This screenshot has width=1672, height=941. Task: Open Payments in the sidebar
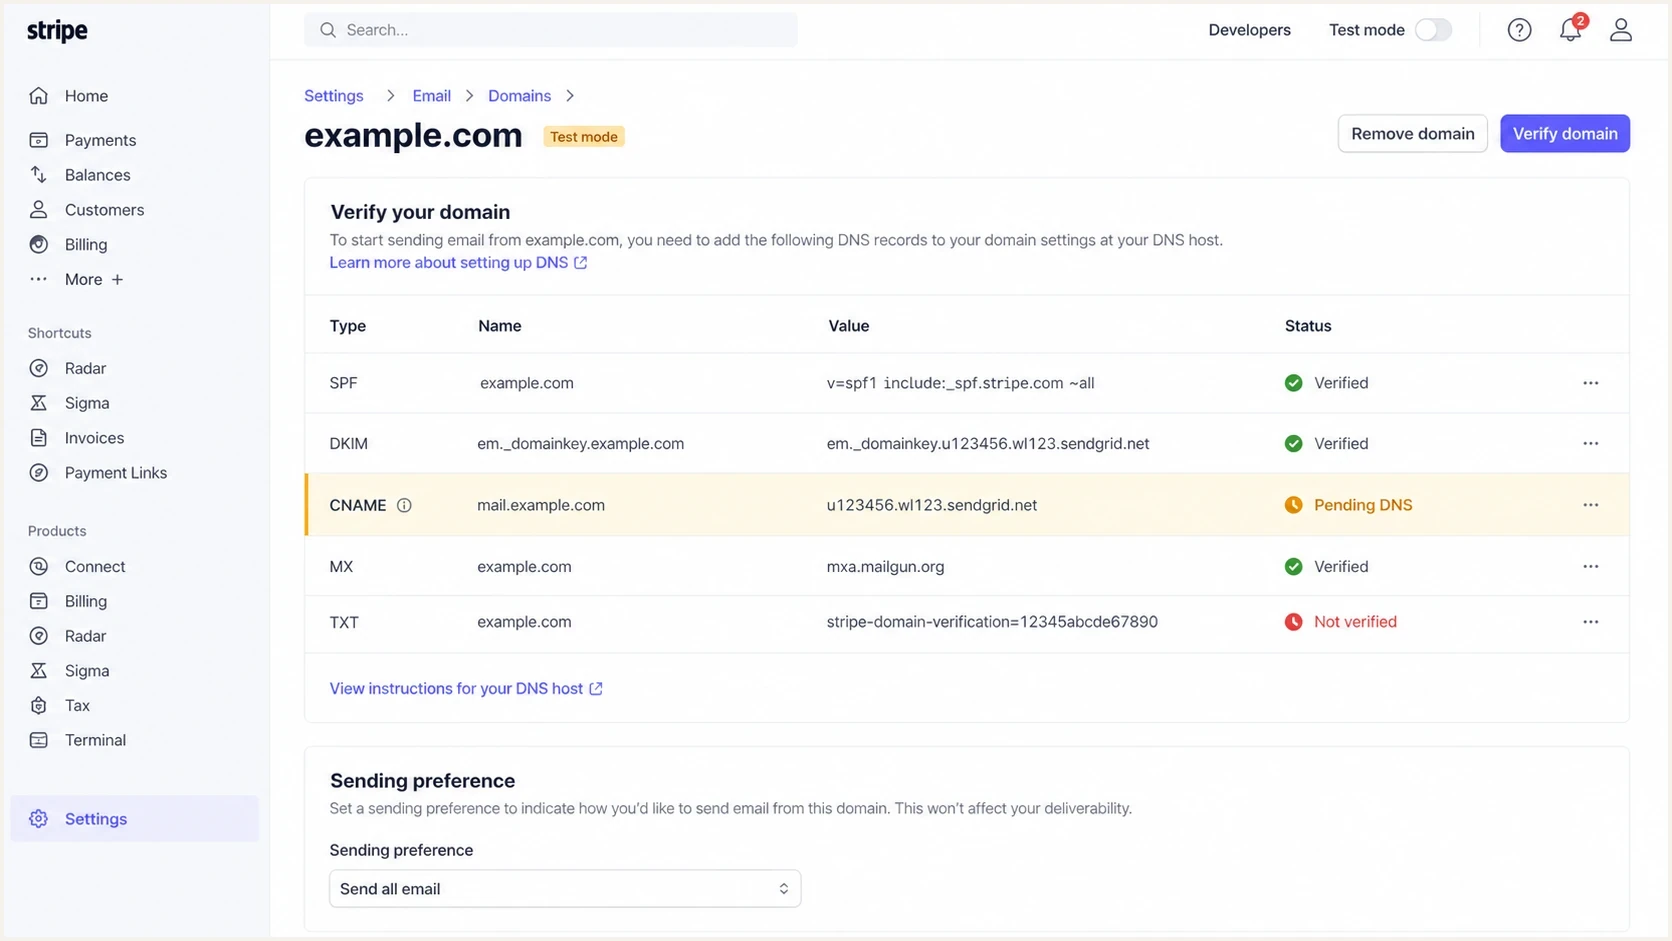coord(100,140)
